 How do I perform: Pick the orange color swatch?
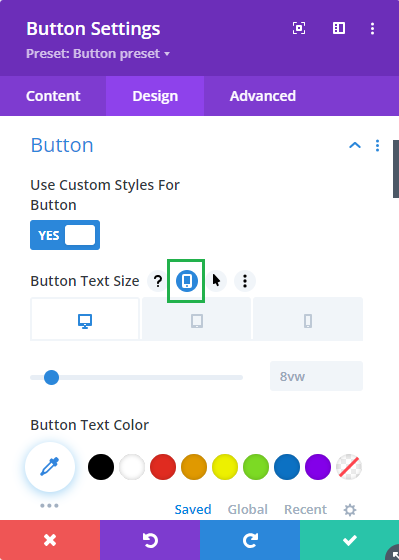coord(194,467)
